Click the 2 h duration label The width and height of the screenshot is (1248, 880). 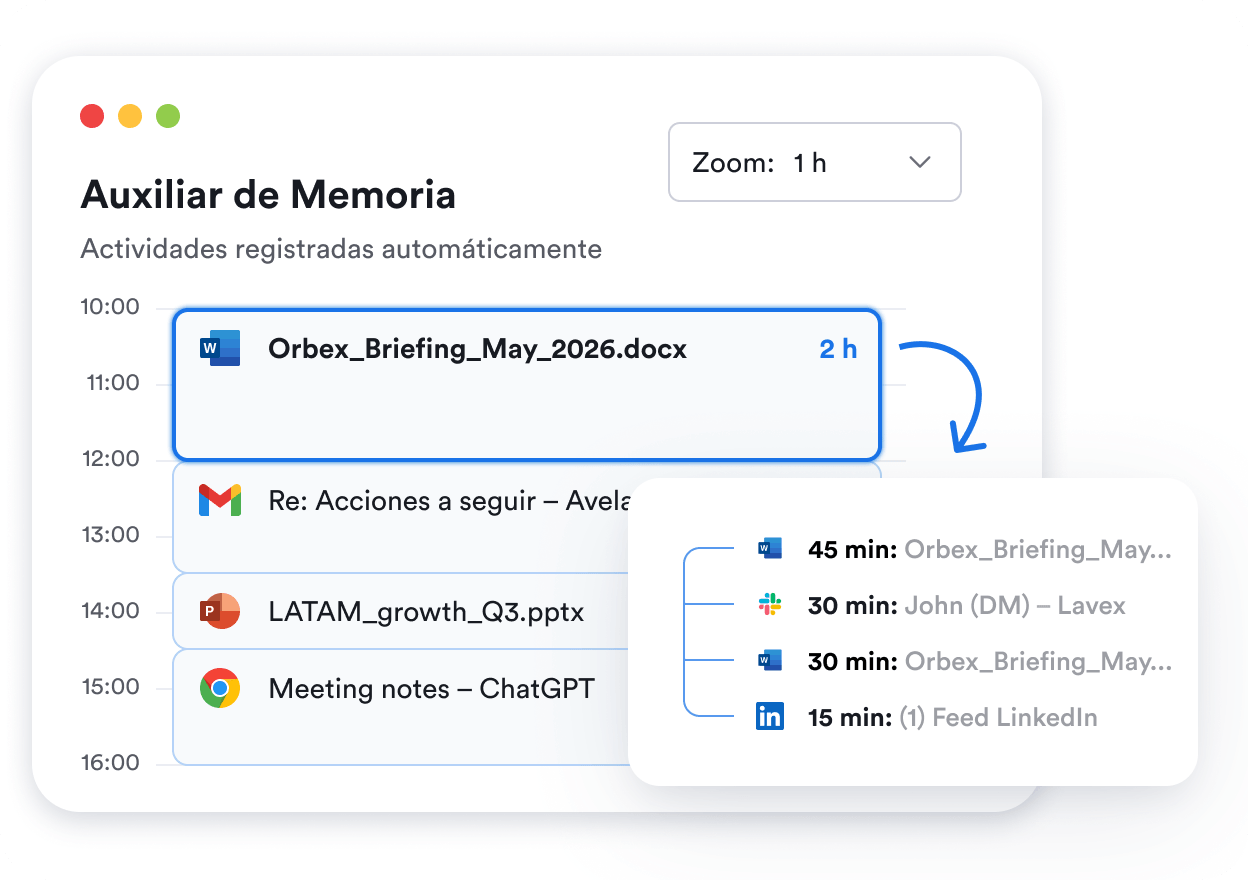[x=838, y=349]
